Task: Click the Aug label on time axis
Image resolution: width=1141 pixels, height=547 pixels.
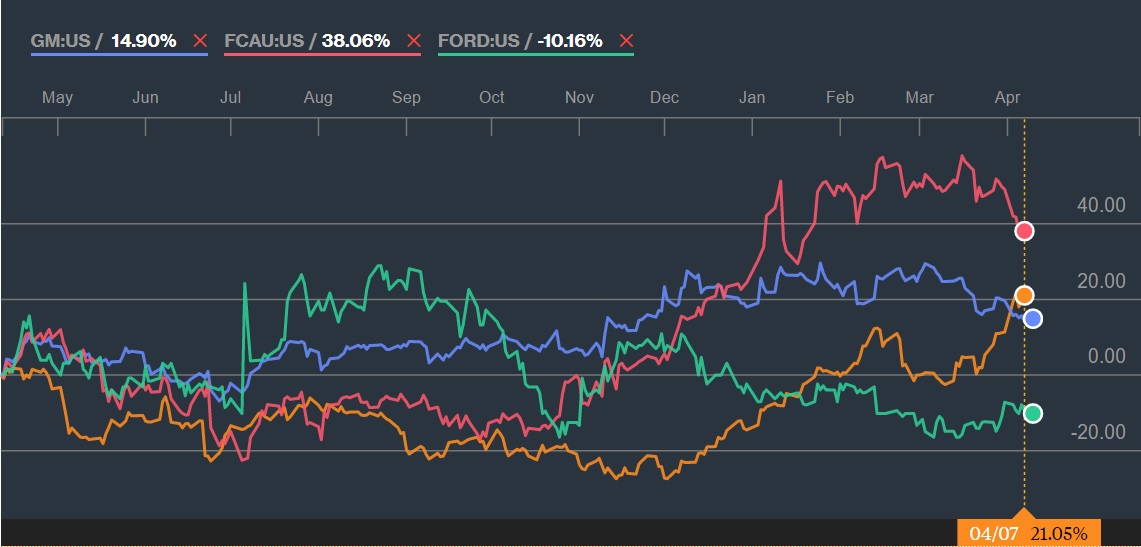Action: pyautogui.click(x=318, y=97)
